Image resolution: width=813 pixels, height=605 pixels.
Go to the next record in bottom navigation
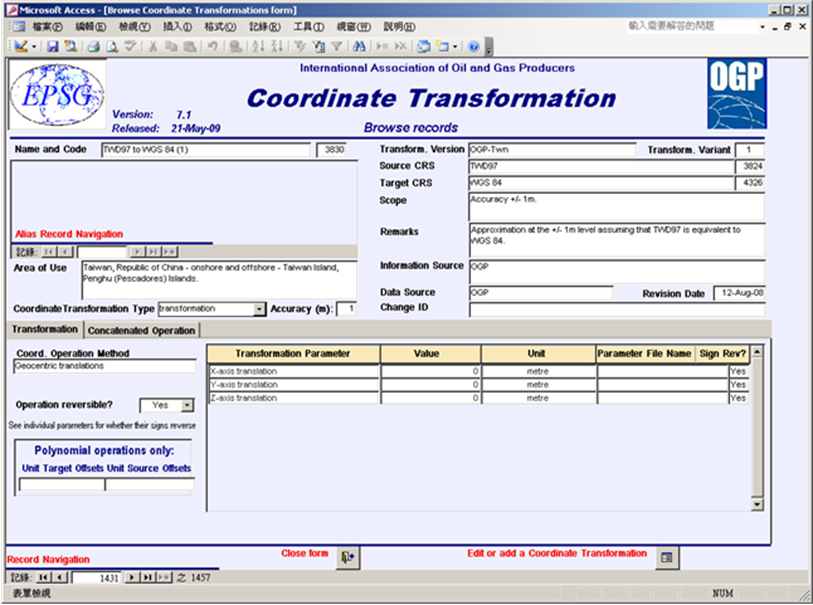coord(132,577)
